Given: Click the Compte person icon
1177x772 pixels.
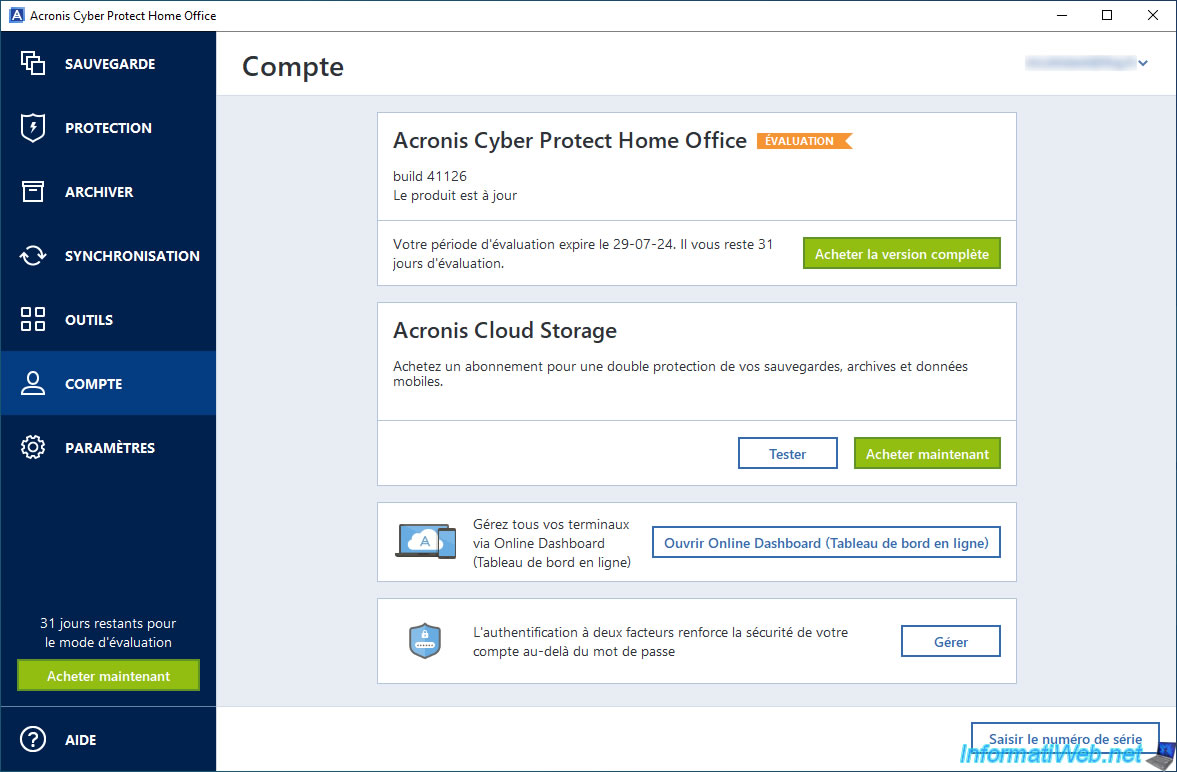Looking at the screenshot, I should [33, 383].
